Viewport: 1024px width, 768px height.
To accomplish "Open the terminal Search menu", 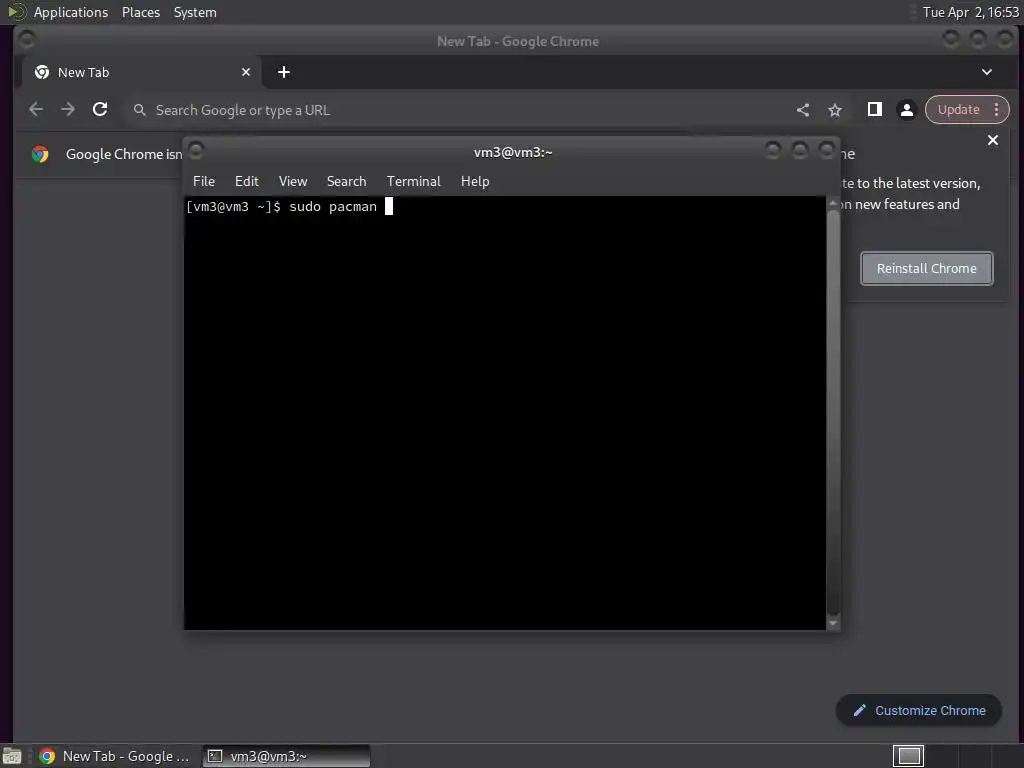I will click(346, 181).
